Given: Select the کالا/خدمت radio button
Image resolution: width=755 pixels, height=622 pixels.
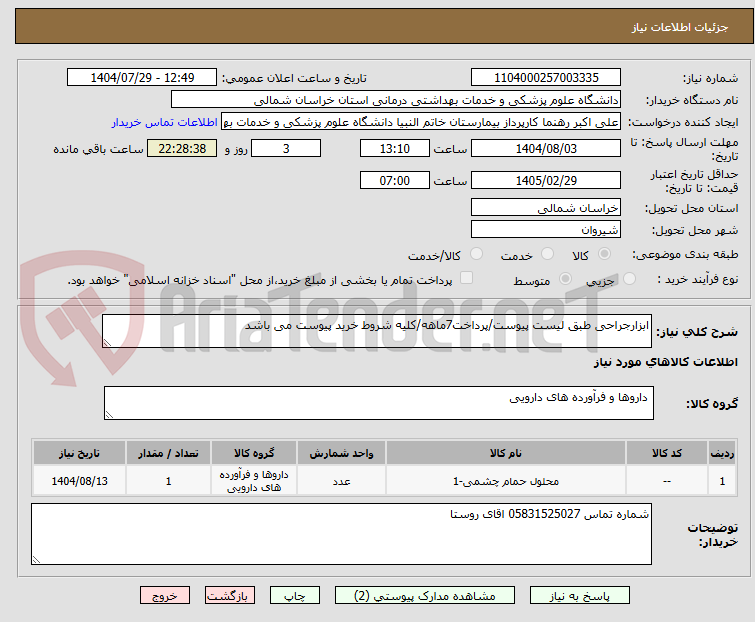Looking at the screenshot, I should [476, 254].
